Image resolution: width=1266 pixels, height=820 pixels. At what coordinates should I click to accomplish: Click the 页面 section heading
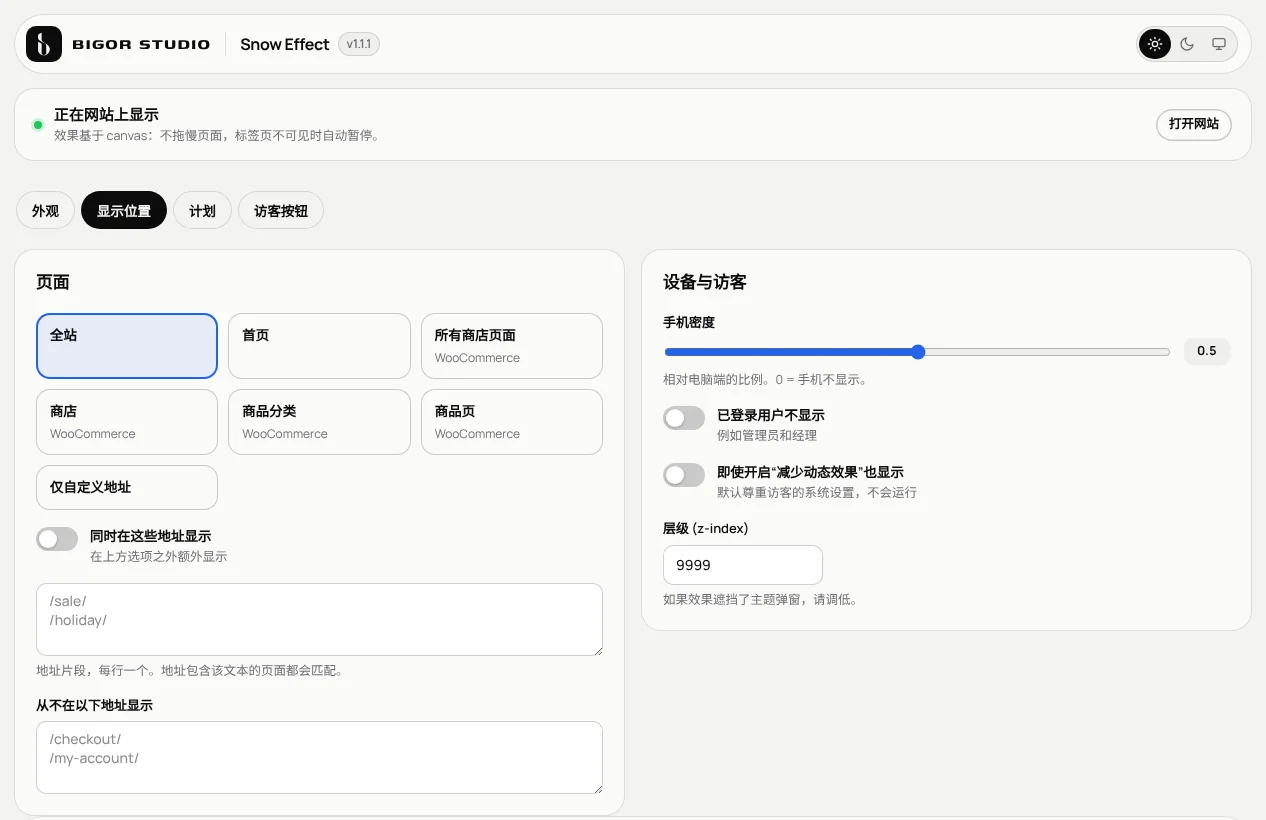[x=53, y=282]
